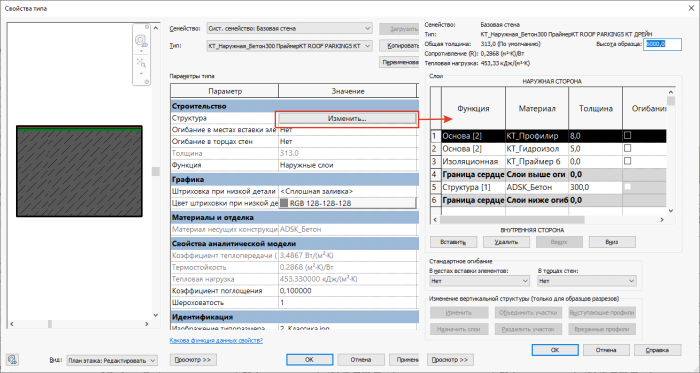Click the Удалить layer button
The image size is (700, 373).
pos(506,242)
